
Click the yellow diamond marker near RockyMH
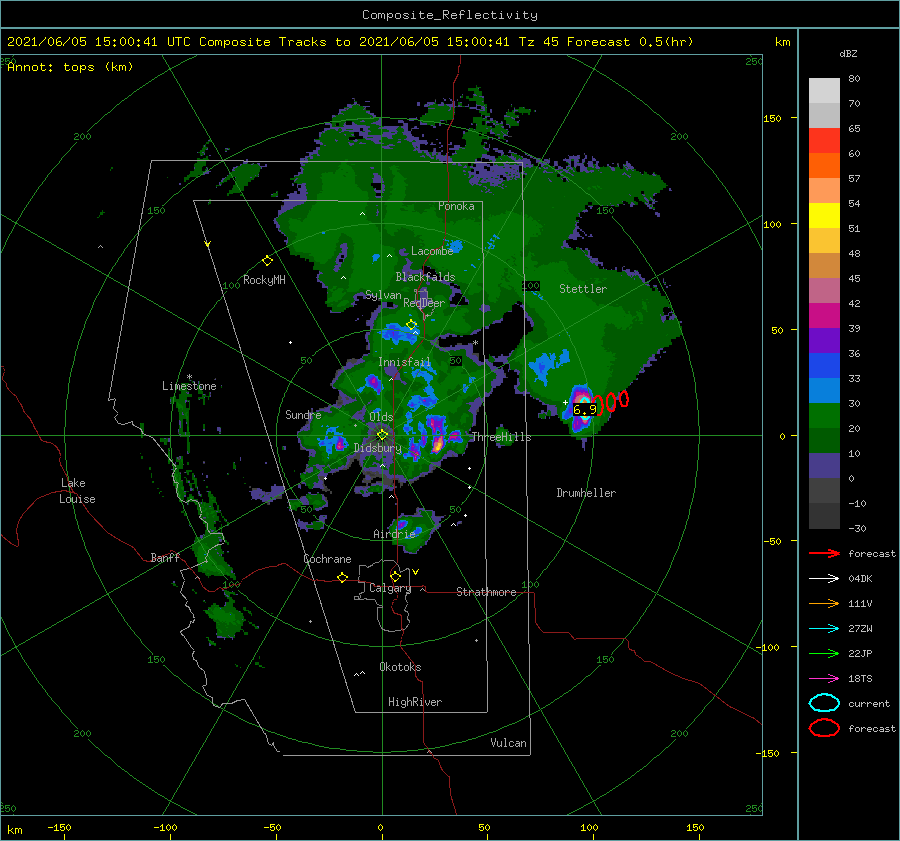(267, 261)
